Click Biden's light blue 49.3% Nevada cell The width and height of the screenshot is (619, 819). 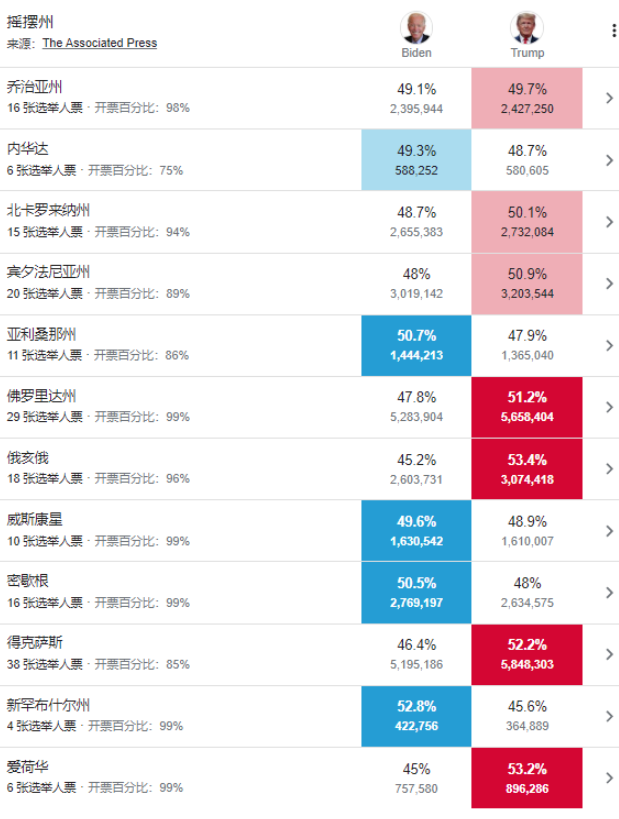(x=416, y=160)
